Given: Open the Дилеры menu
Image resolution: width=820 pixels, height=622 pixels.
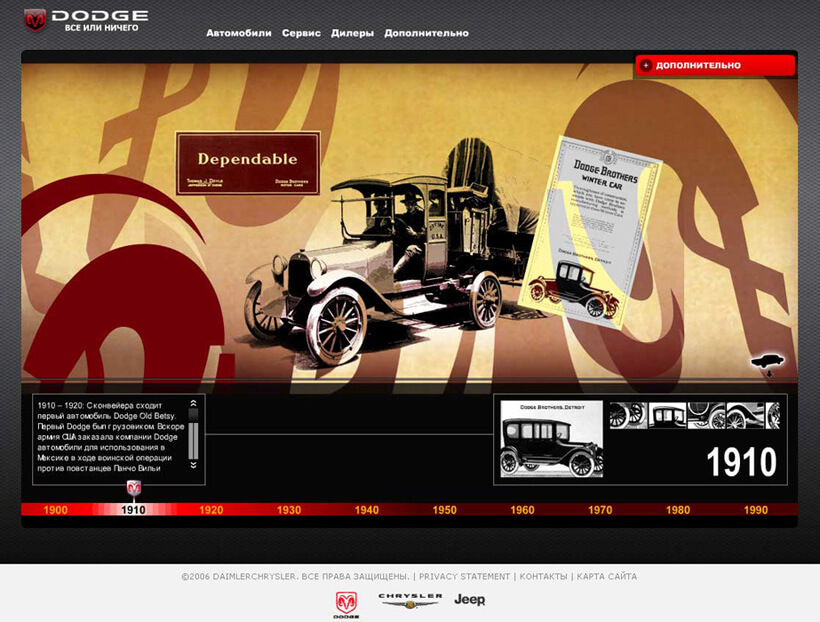Looking at the screenshot, I should click(352, 33).
